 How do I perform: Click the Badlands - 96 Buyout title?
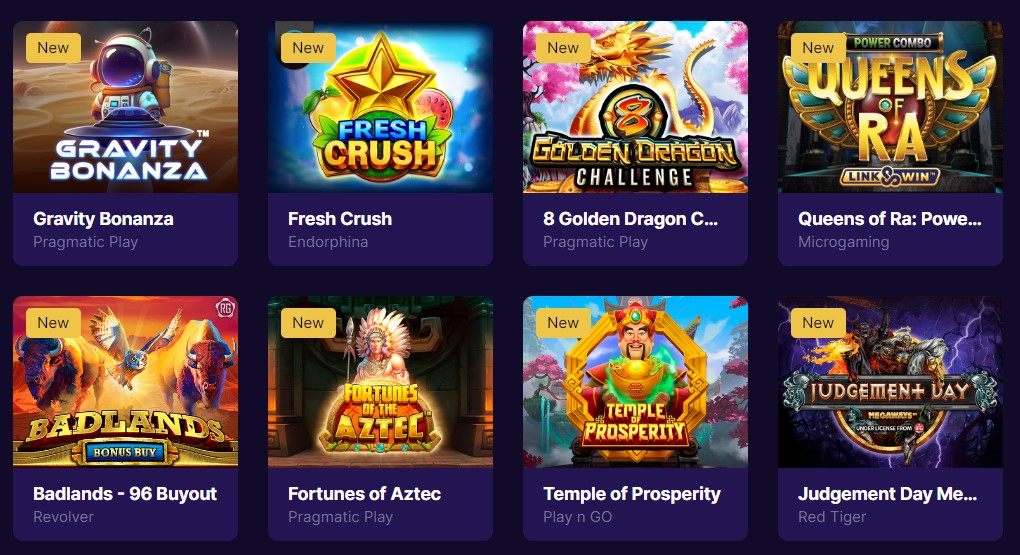click(125, 494)
